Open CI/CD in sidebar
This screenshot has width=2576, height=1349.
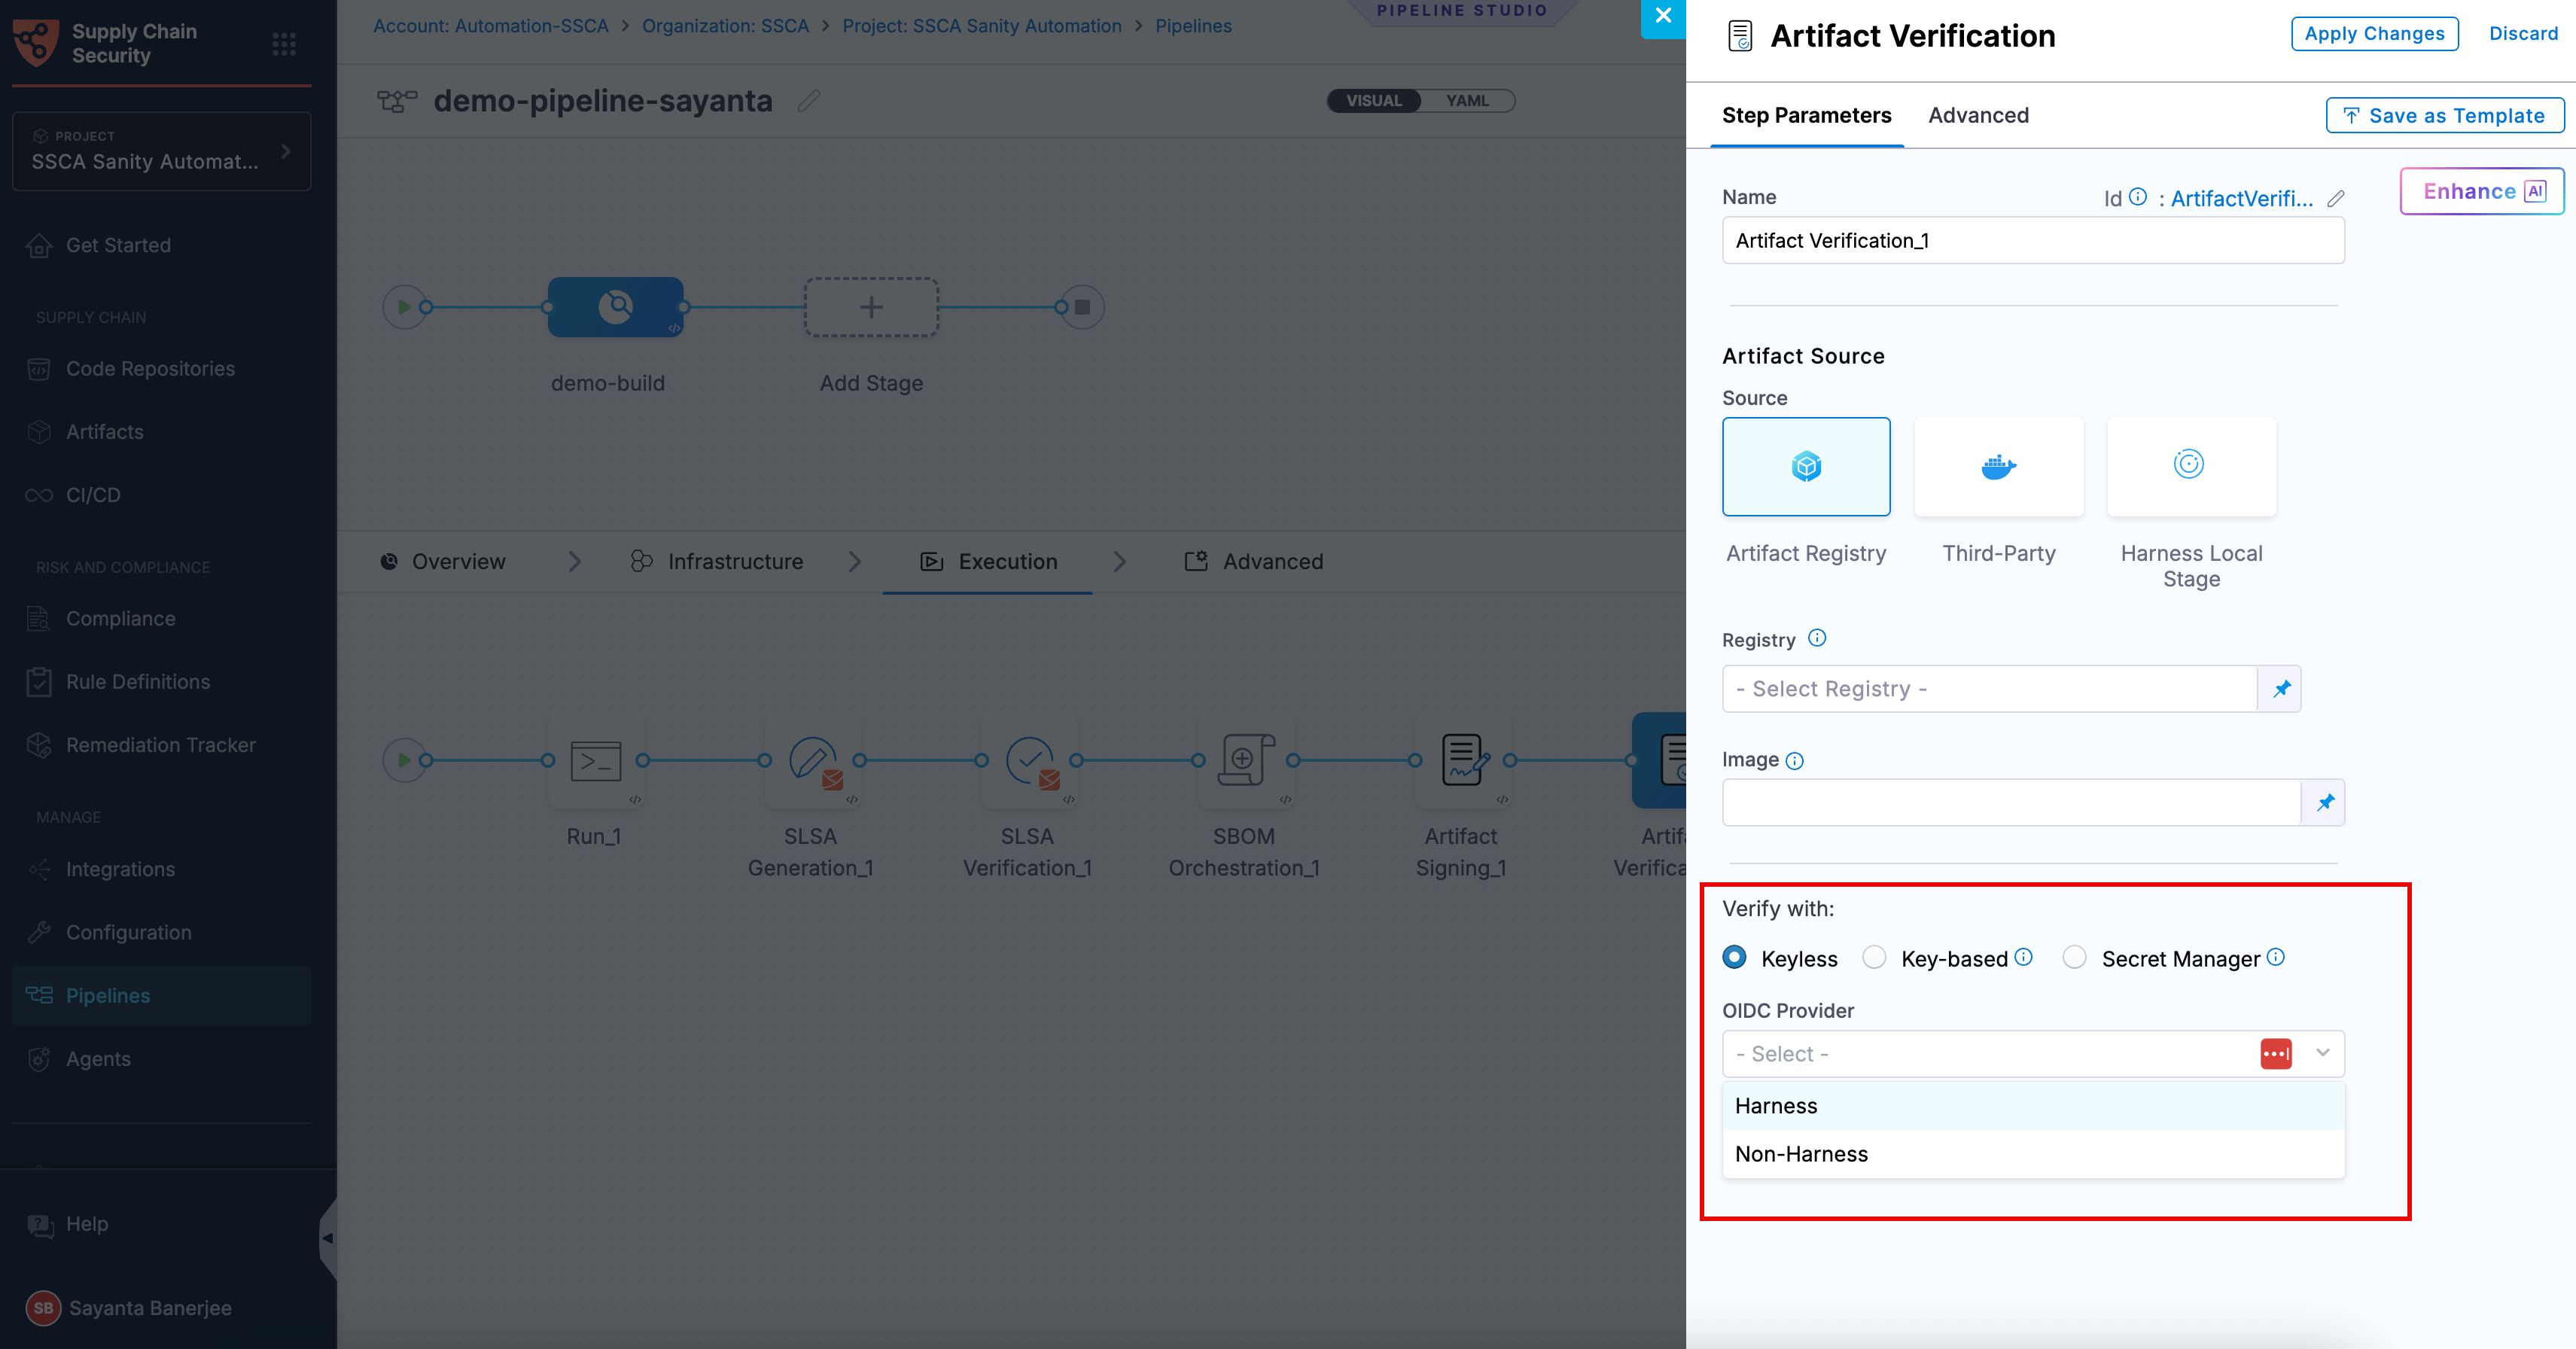coord(93,495)
